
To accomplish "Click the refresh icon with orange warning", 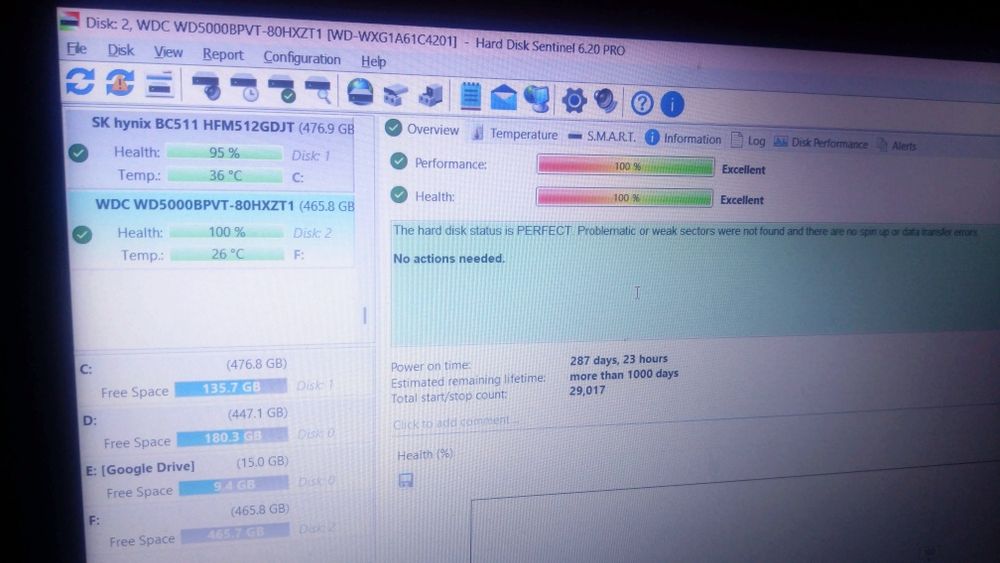I will point(120,82).
